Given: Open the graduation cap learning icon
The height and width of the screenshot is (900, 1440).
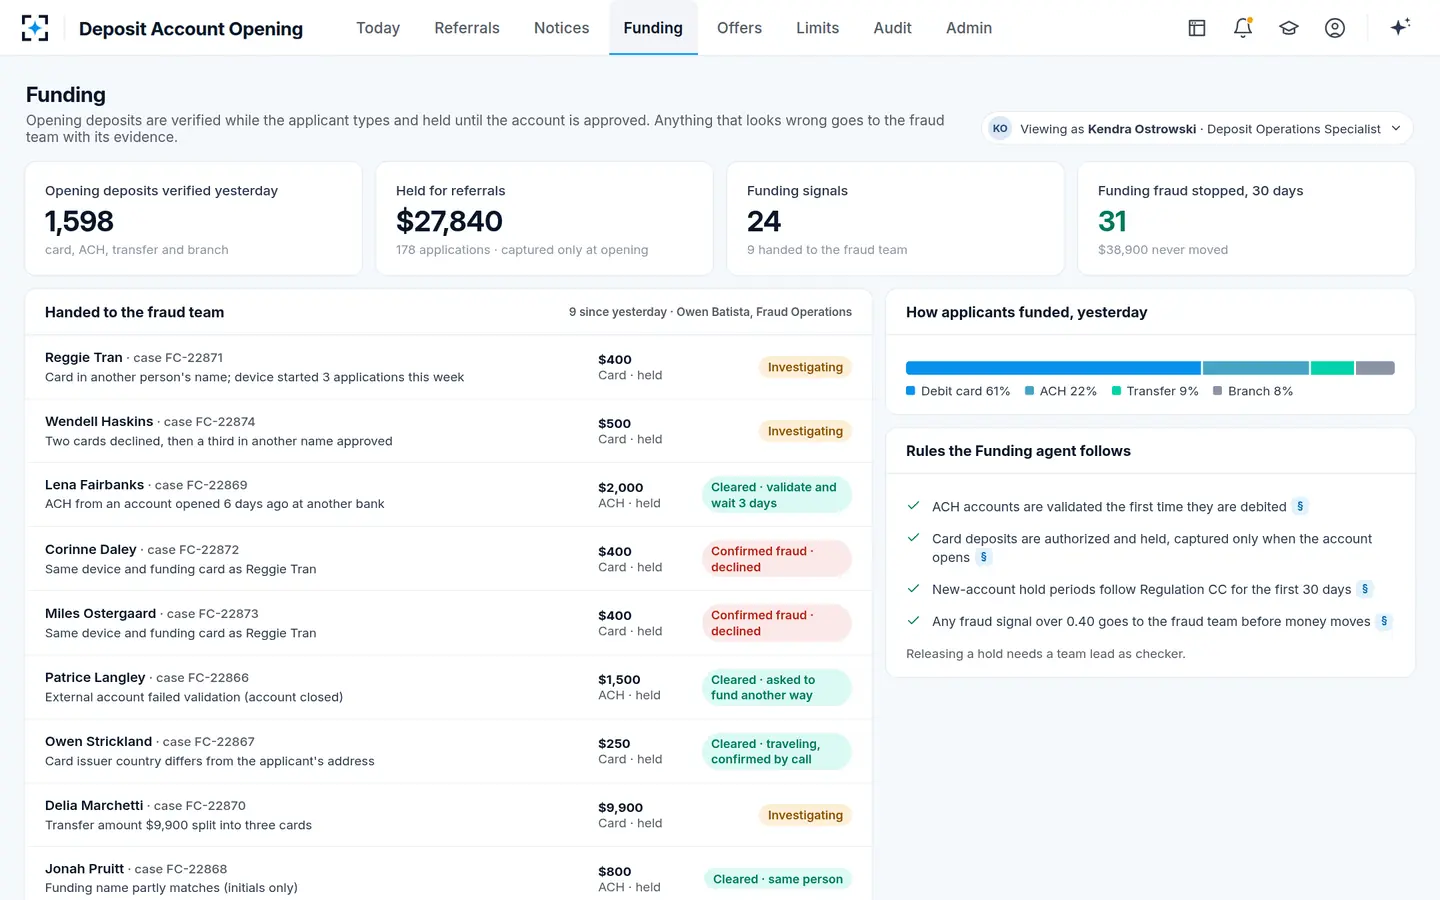Looking at the screenshot, I should click(1289, 28).
